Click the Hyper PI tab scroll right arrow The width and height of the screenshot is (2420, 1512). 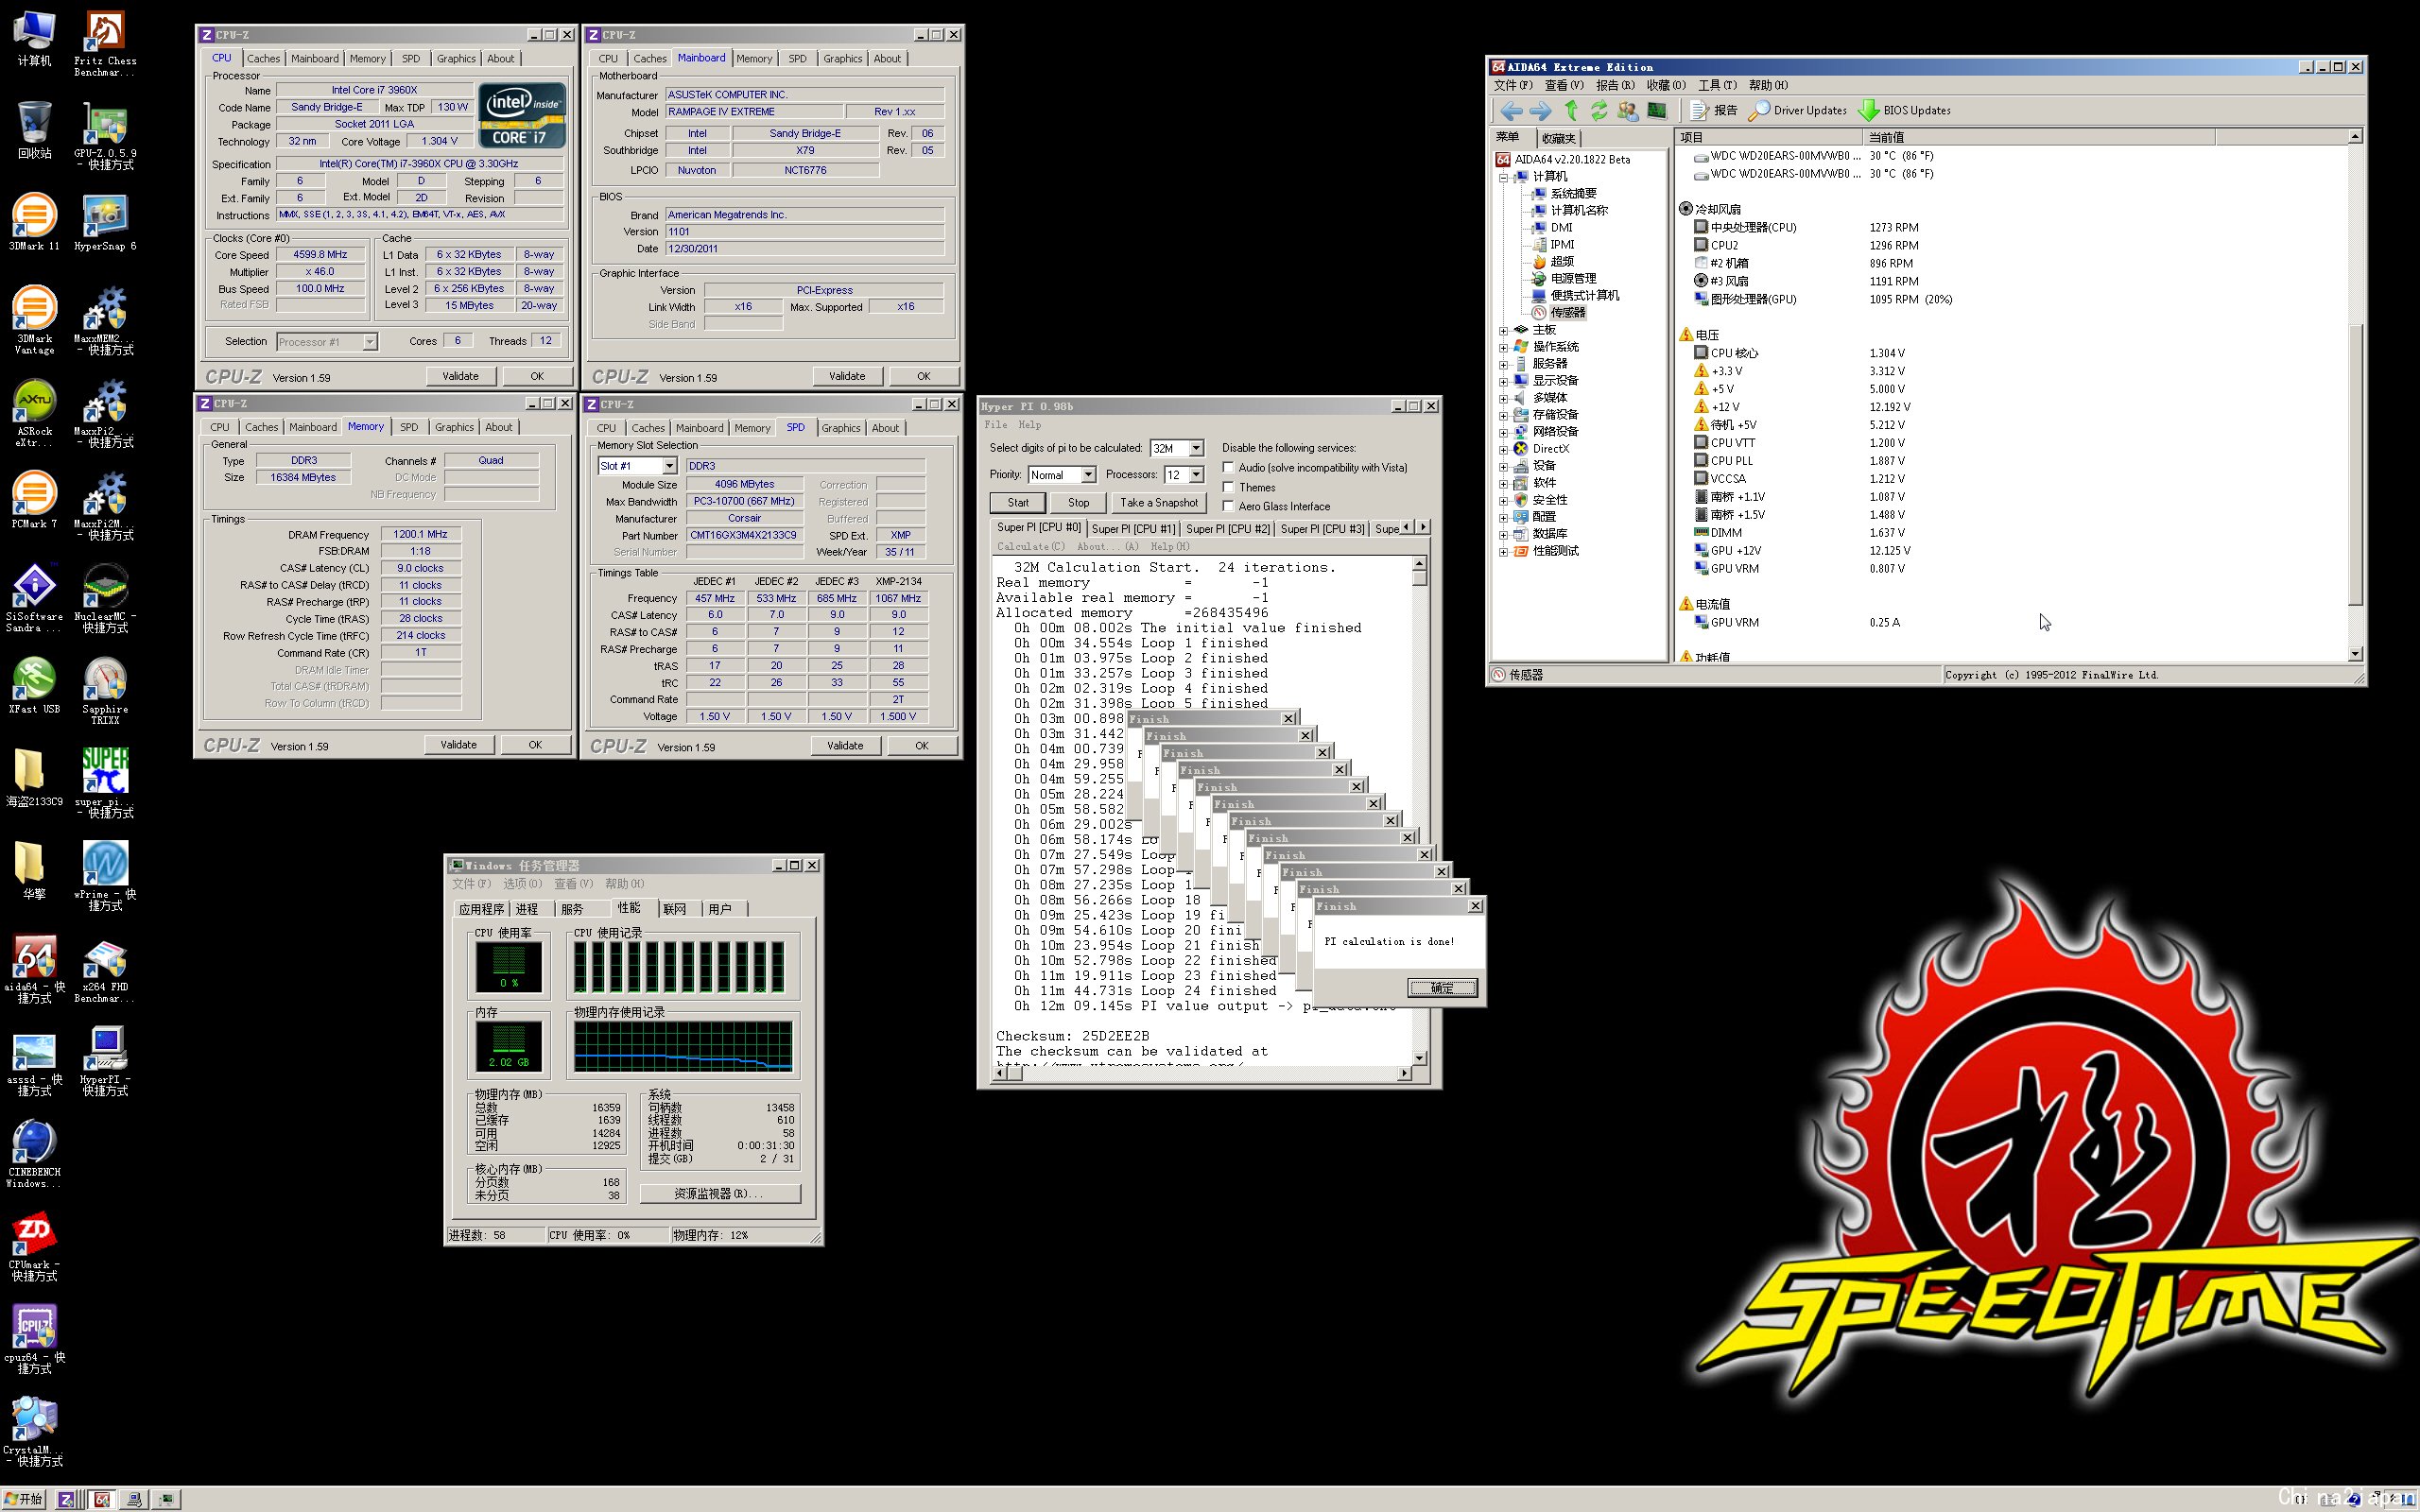pos(1423,527)
